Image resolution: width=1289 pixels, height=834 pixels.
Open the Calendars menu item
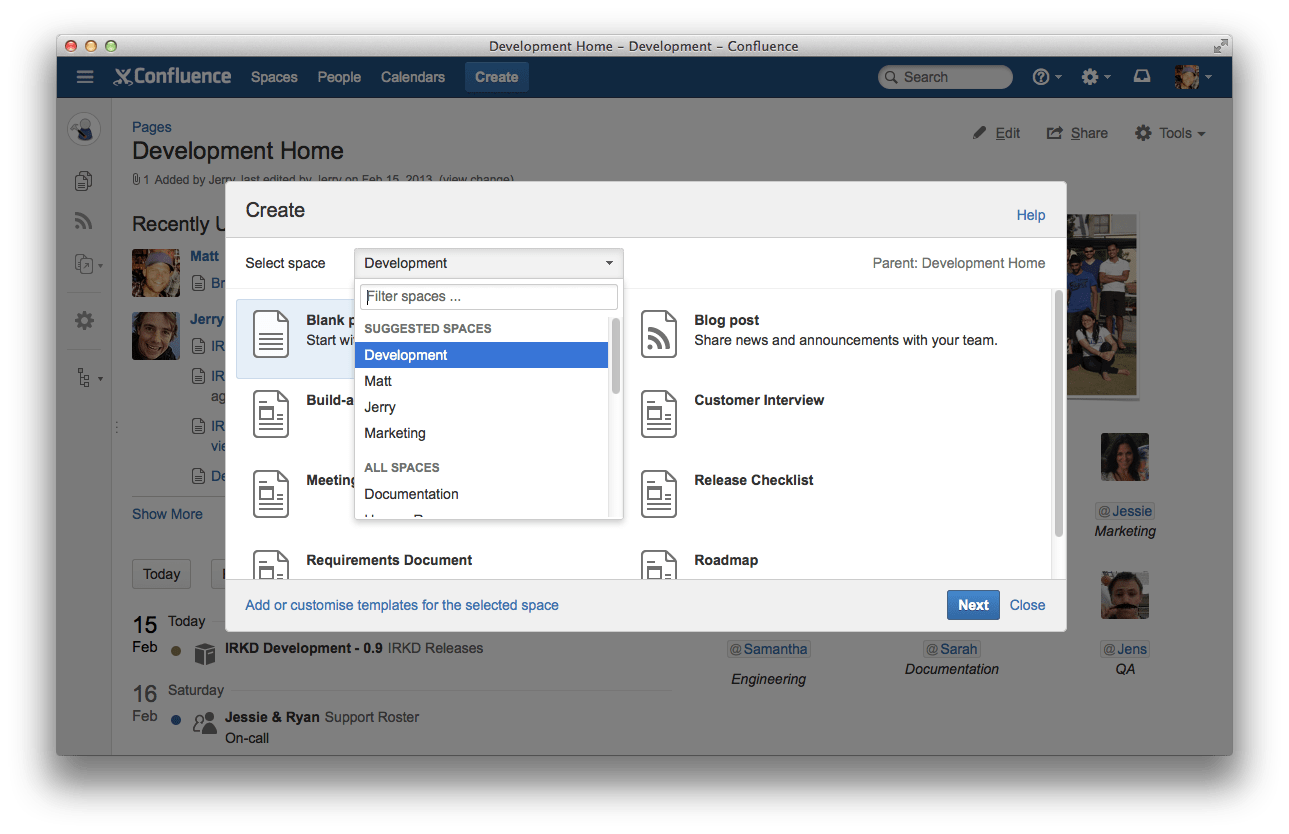point(412,76)
